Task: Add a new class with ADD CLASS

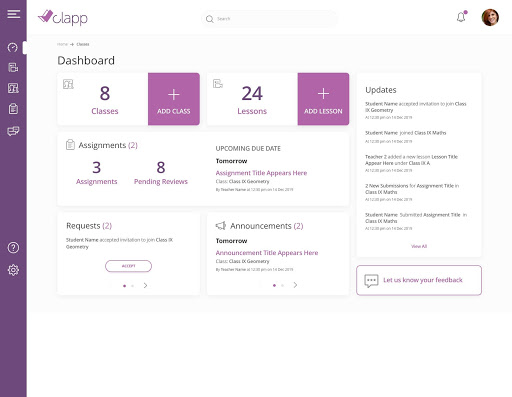Action: [174, 99]
